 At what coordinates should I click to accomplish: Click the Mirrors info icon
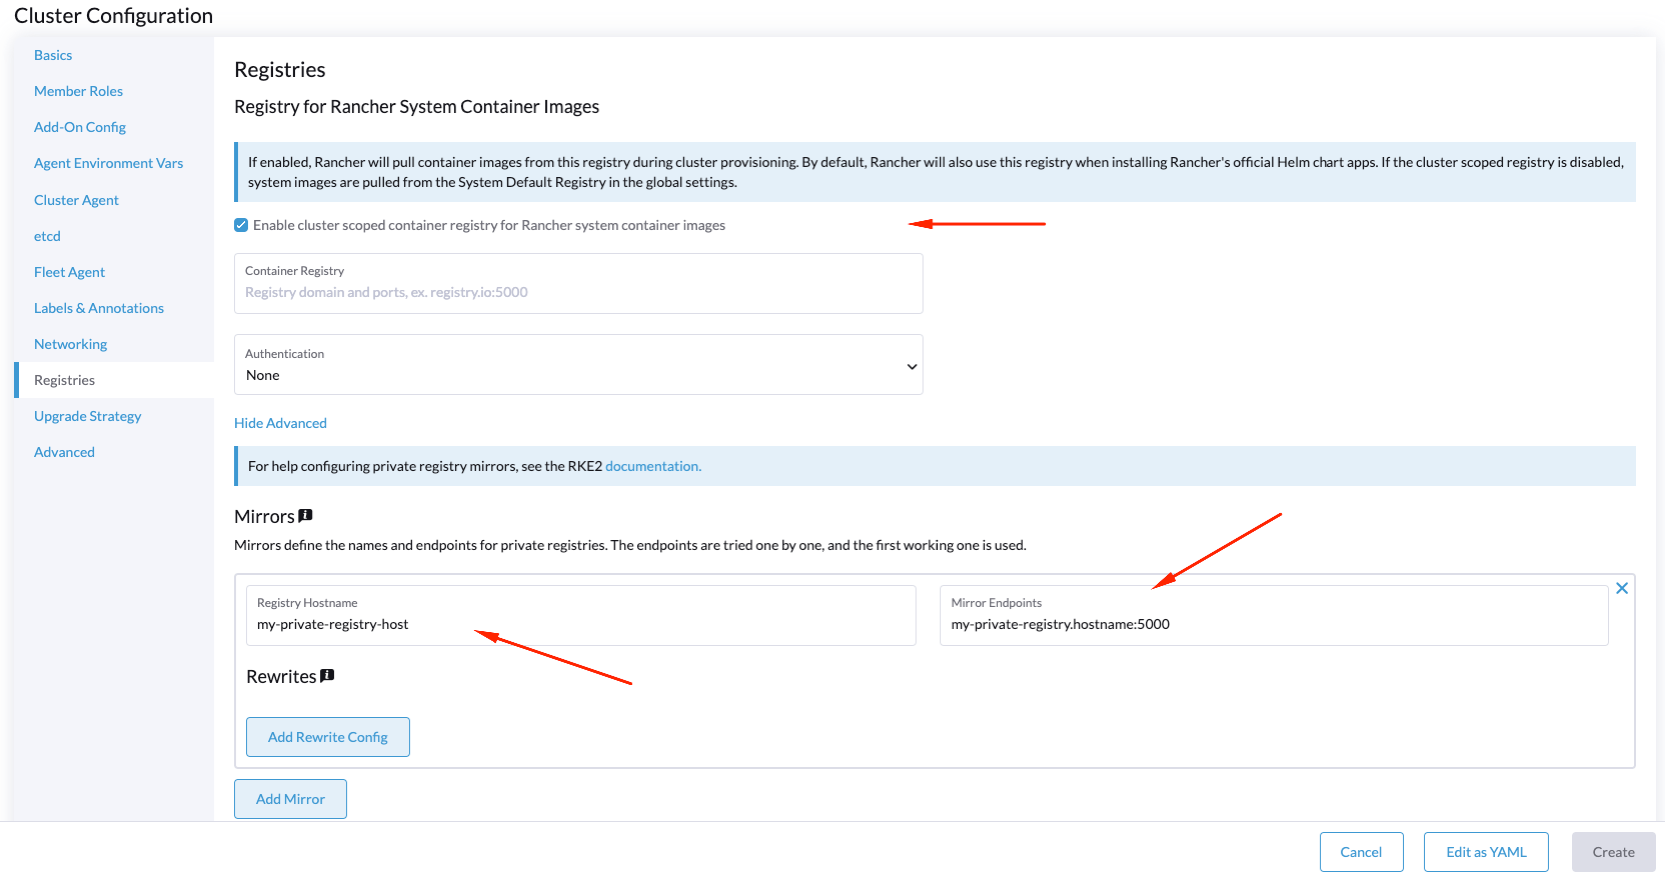tap(306, 515)
